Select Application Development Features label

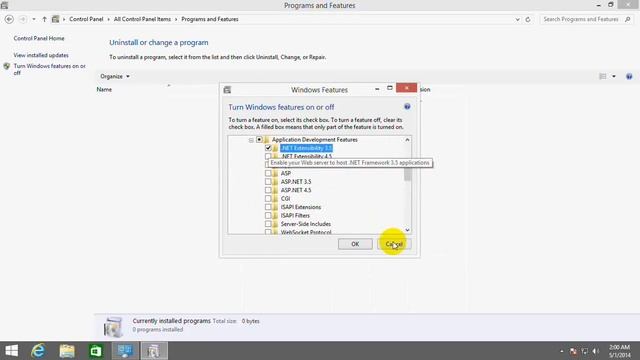click(315, 140)
